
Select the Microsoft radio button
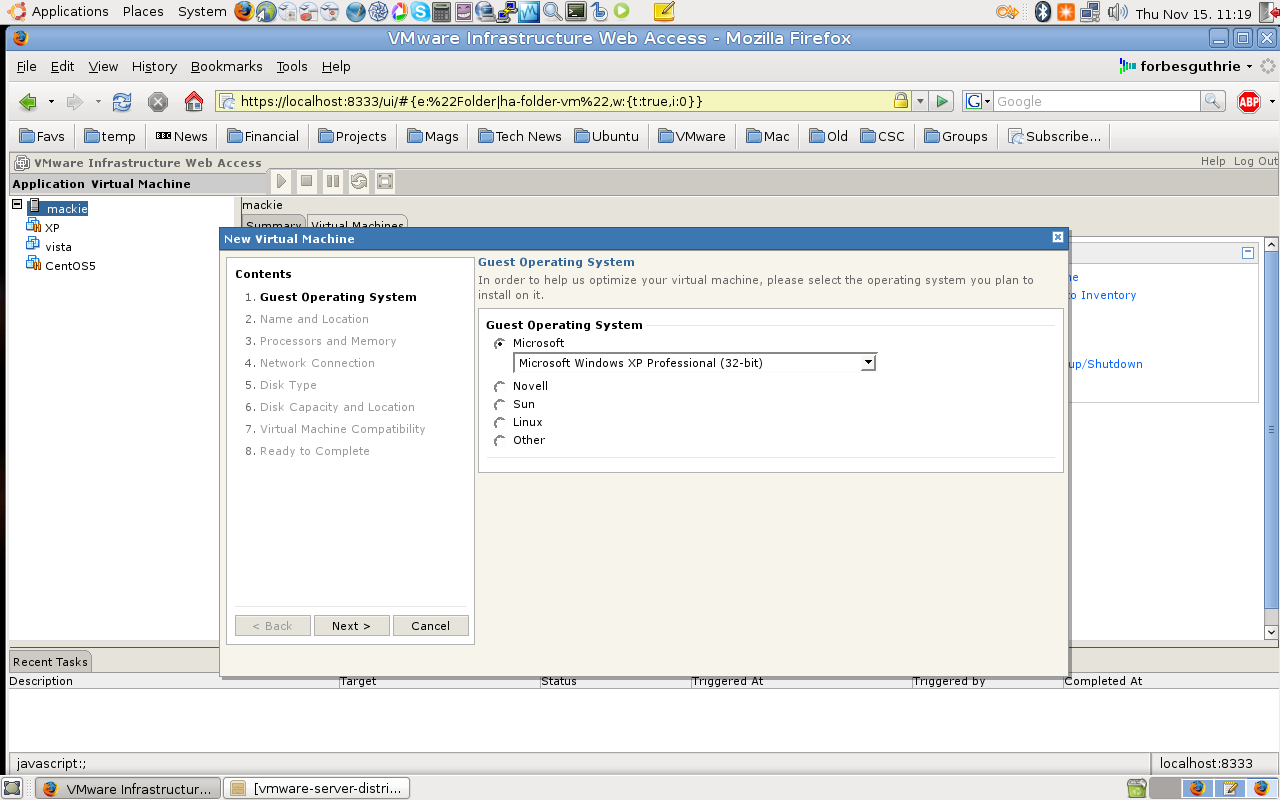500,344
